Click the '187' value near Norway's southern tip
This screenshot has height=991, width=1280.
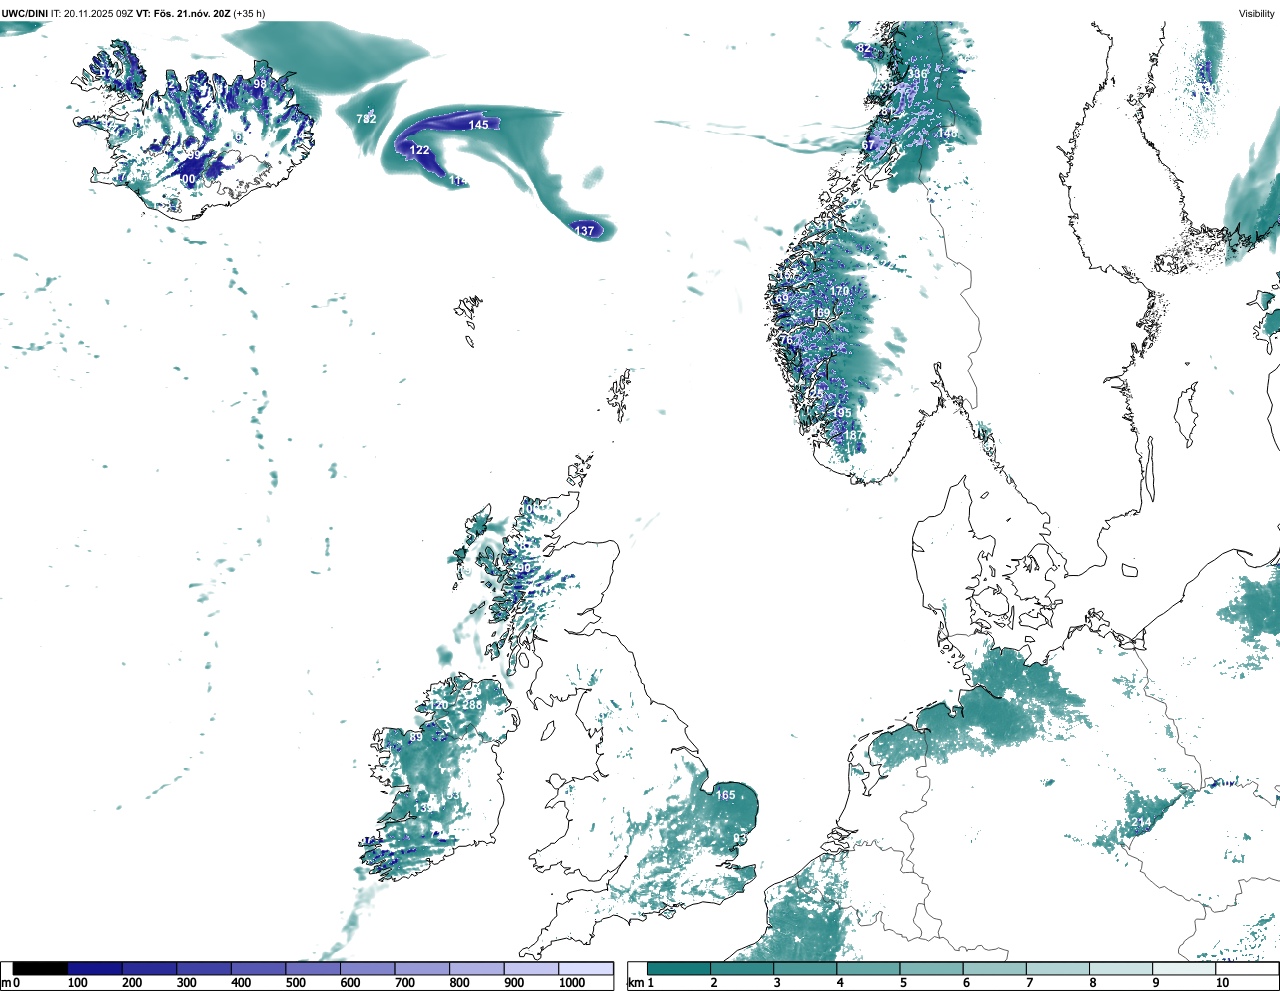click(x=854, y=435)
